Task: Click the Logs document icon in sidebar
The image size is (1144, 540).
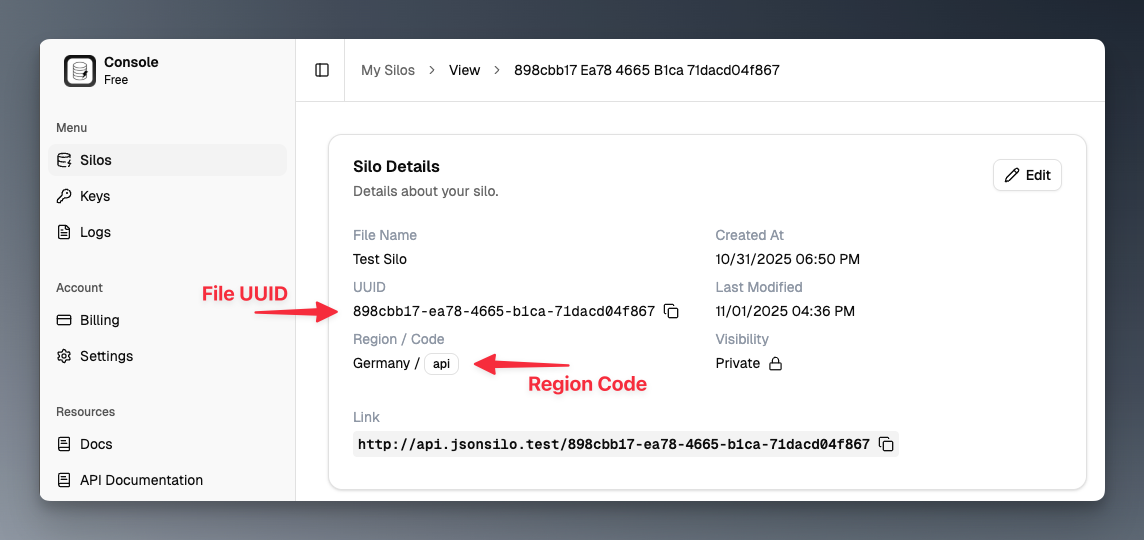Action: click(x=64, y=232)
